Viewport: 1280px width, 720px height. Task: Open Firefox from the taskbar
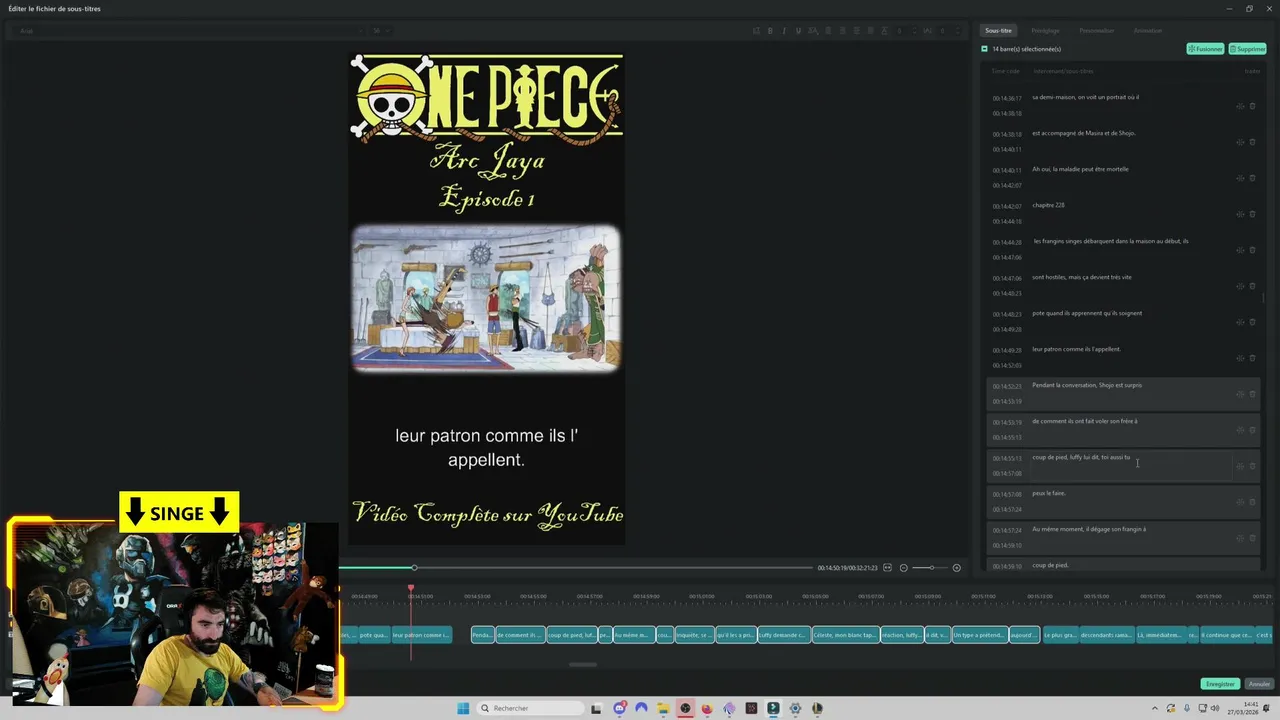click(x=707, y=708)
